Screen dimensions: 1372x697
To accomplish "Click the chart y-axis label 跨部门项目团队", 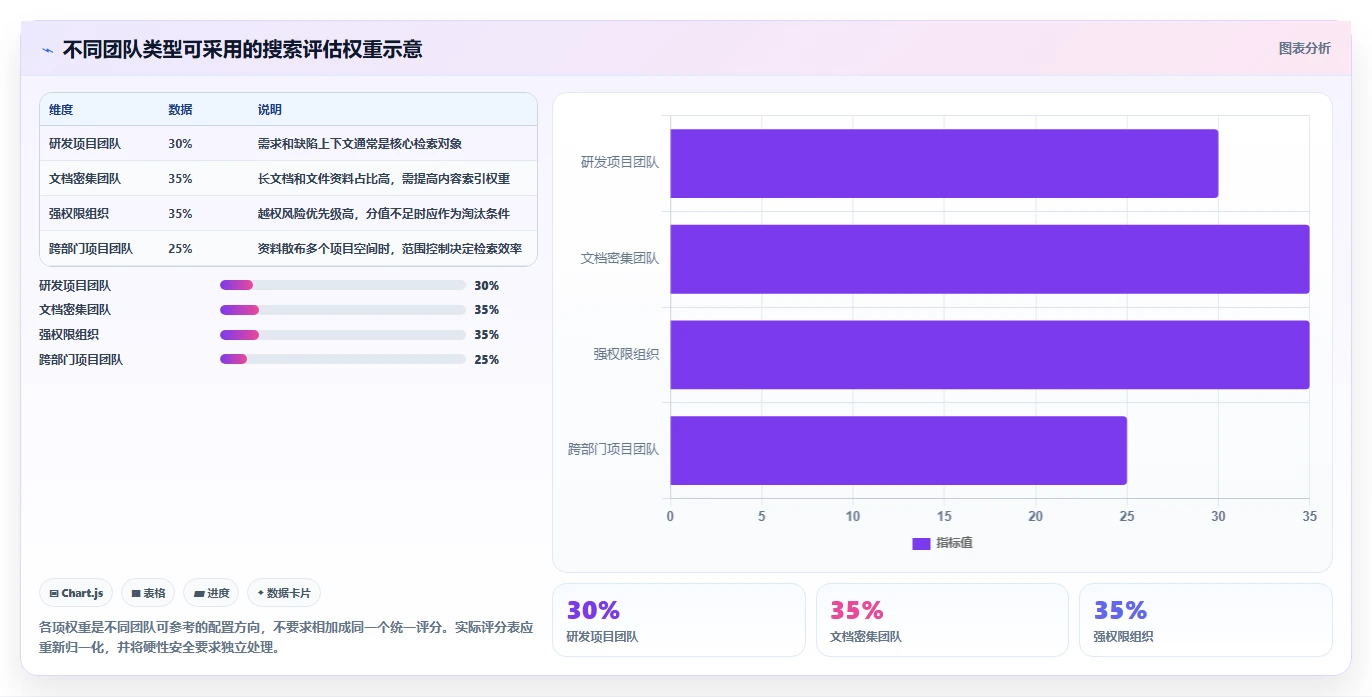I will tap(614, 449).
